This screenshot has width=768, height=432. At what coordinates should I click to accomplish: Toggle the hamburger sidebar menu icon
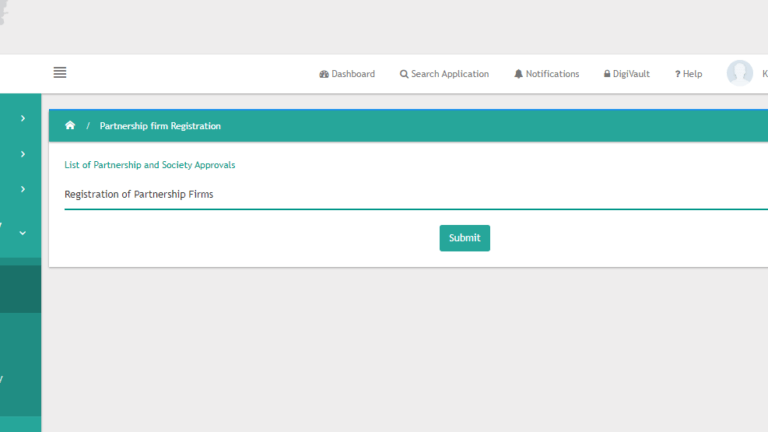pos(60,72)
